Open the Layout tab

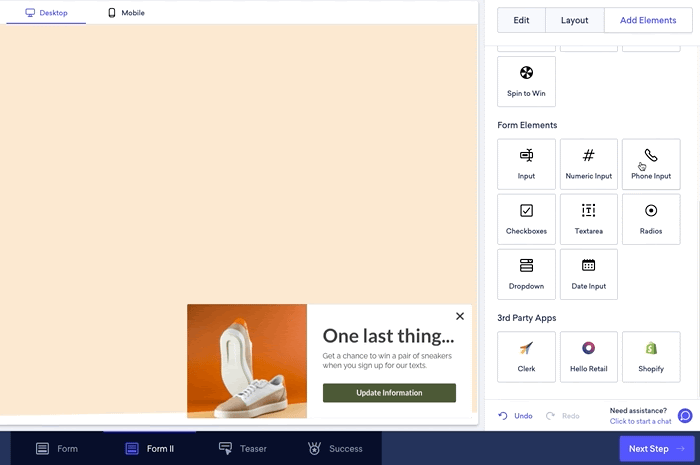[x=574, y=20]
